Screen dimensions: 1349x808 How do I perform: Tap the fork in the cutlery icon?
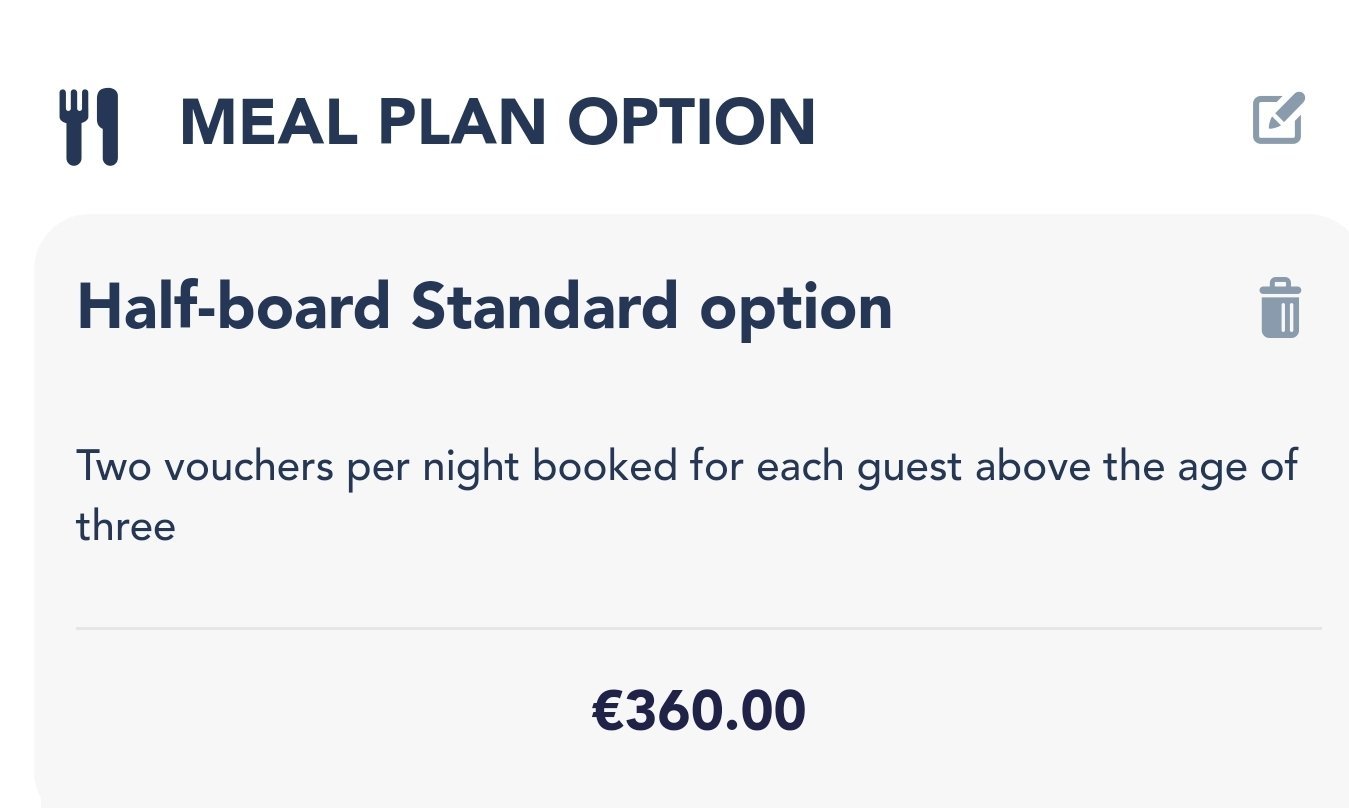pyautogui.click(x=73, y=126)
